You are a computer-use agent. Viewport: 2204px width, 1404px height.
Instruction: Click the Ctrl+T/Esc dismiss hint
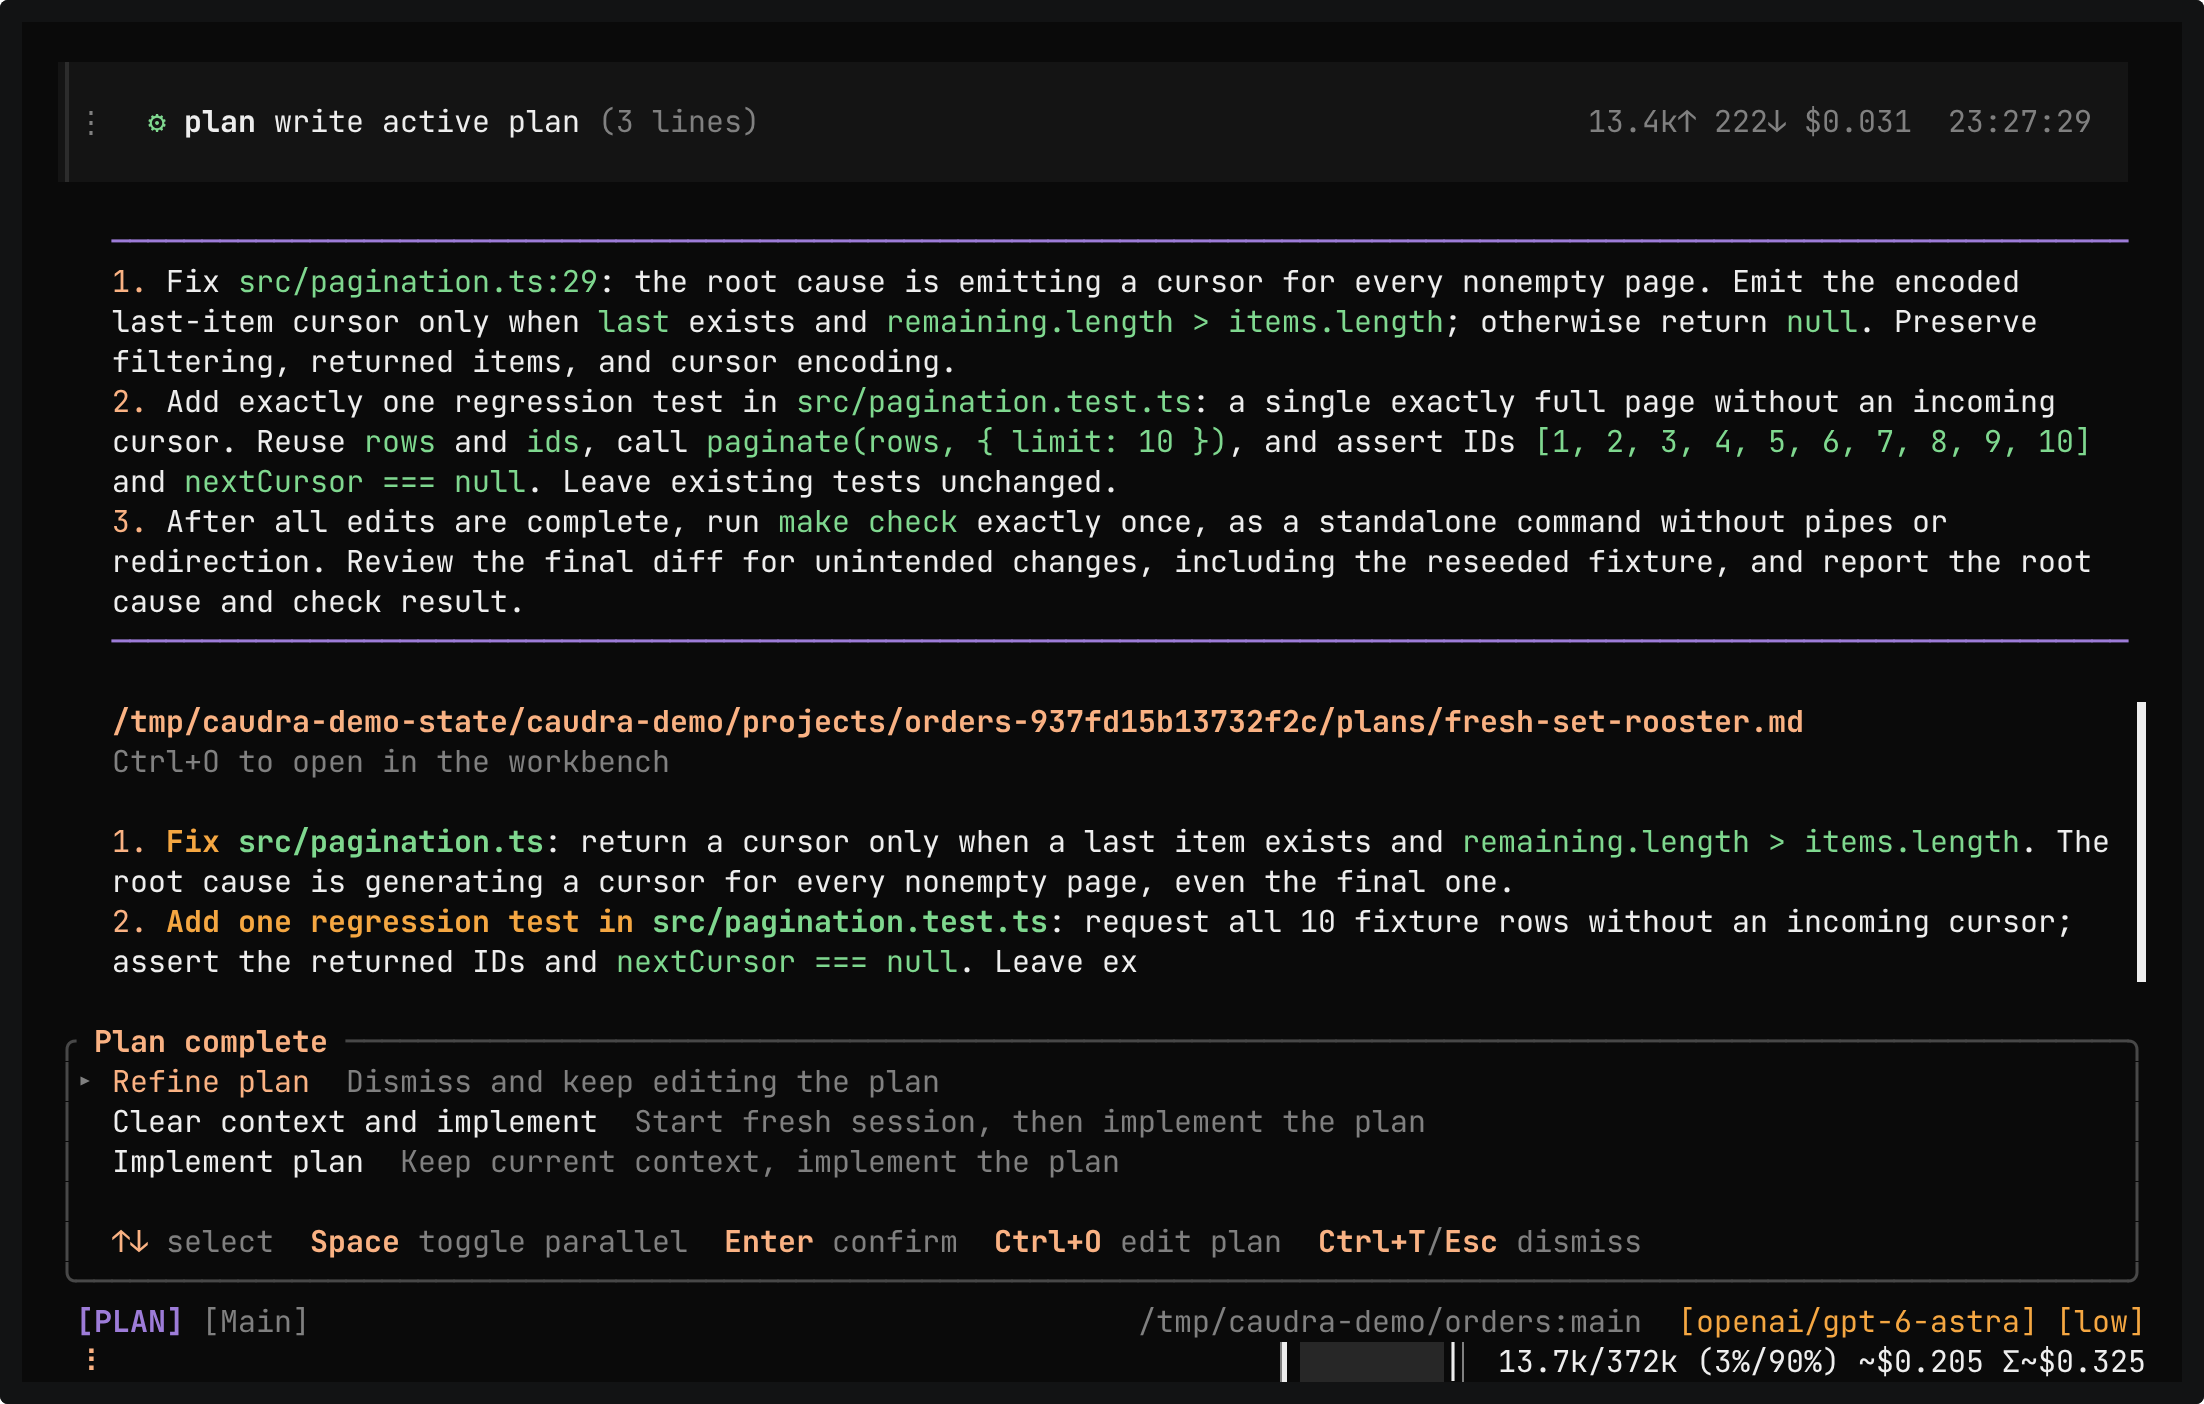coord(1479,1242)
